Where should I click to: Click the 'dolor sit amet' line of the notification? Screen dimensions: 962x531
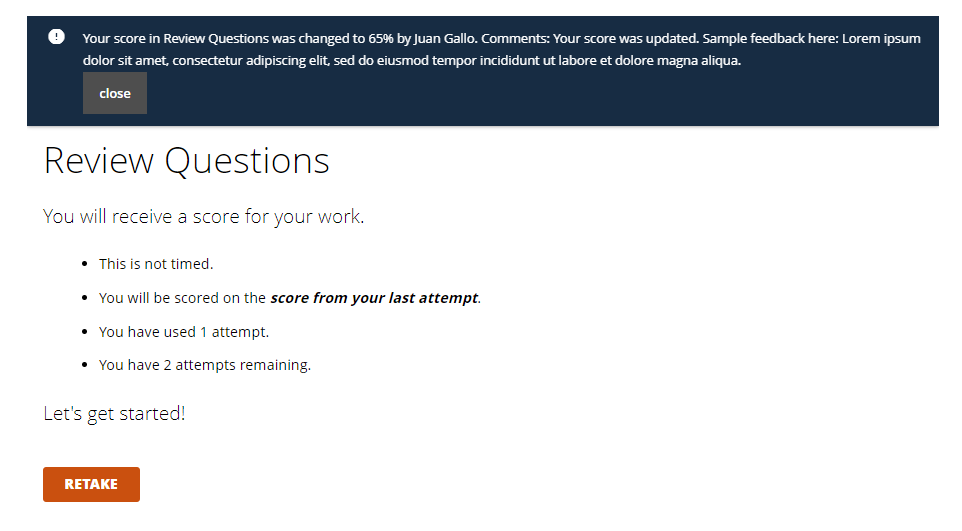point(412,60)
